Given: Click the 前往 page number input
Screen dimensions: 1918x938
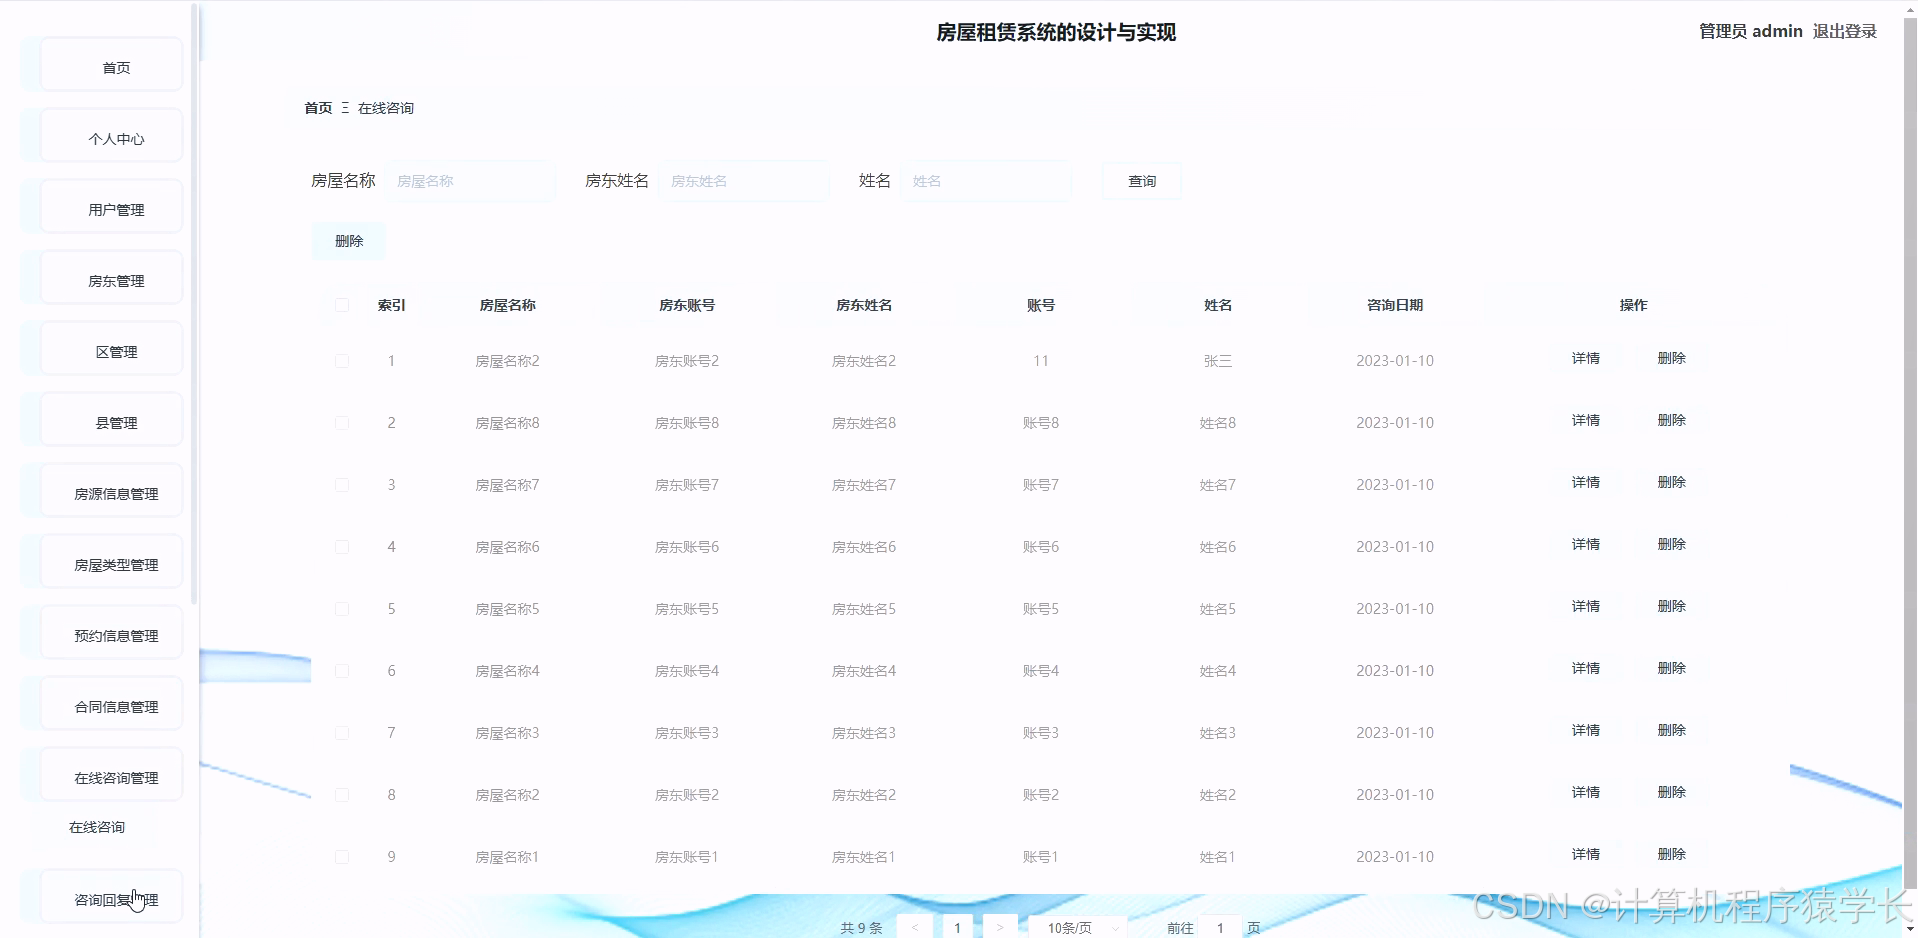Looking at the screenshot, I should click(1219, 927).
